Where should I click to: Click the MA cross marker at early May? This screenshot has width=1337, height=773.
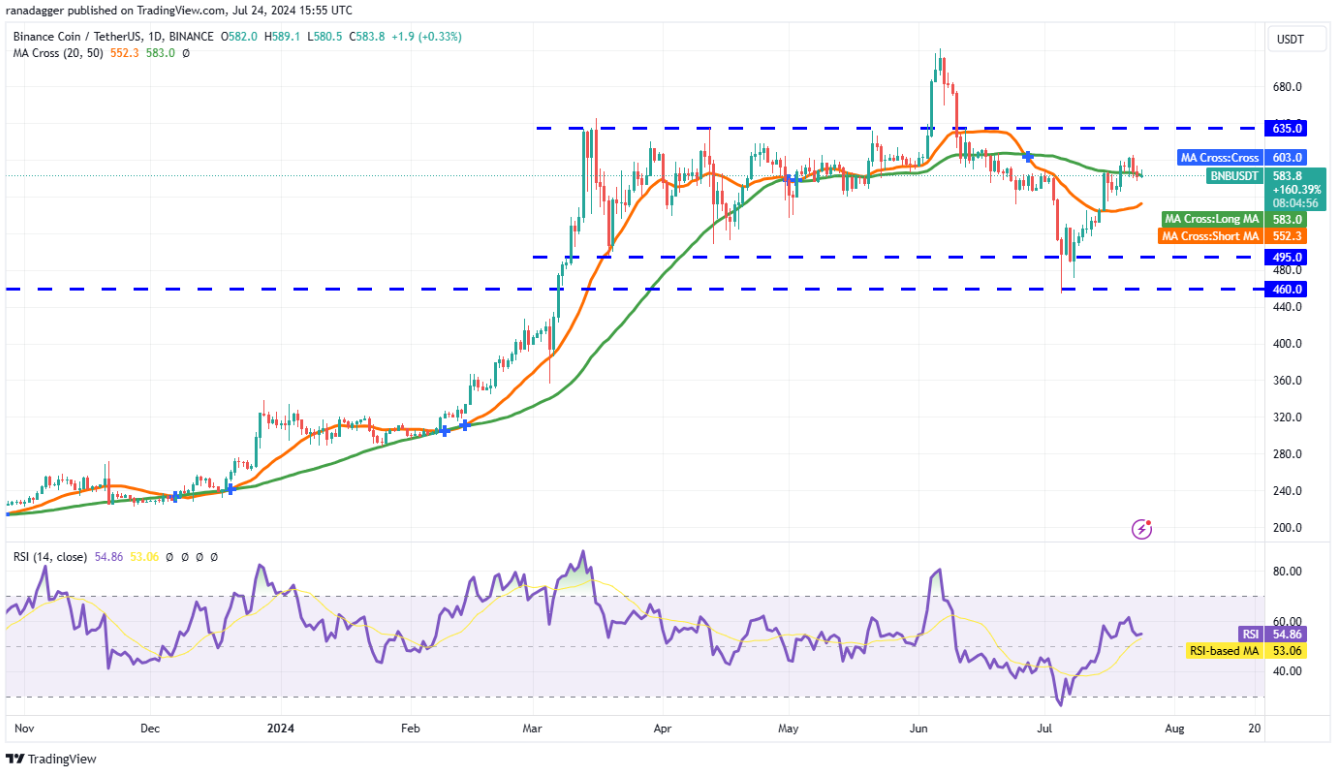791,179
